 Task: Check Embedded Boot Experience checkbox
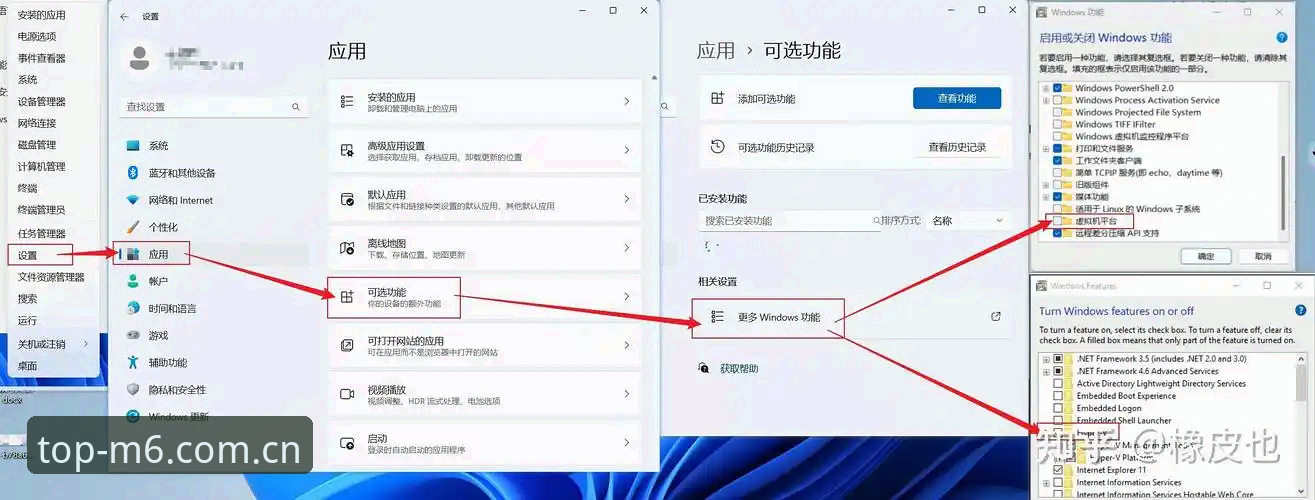click(1058, 396)
